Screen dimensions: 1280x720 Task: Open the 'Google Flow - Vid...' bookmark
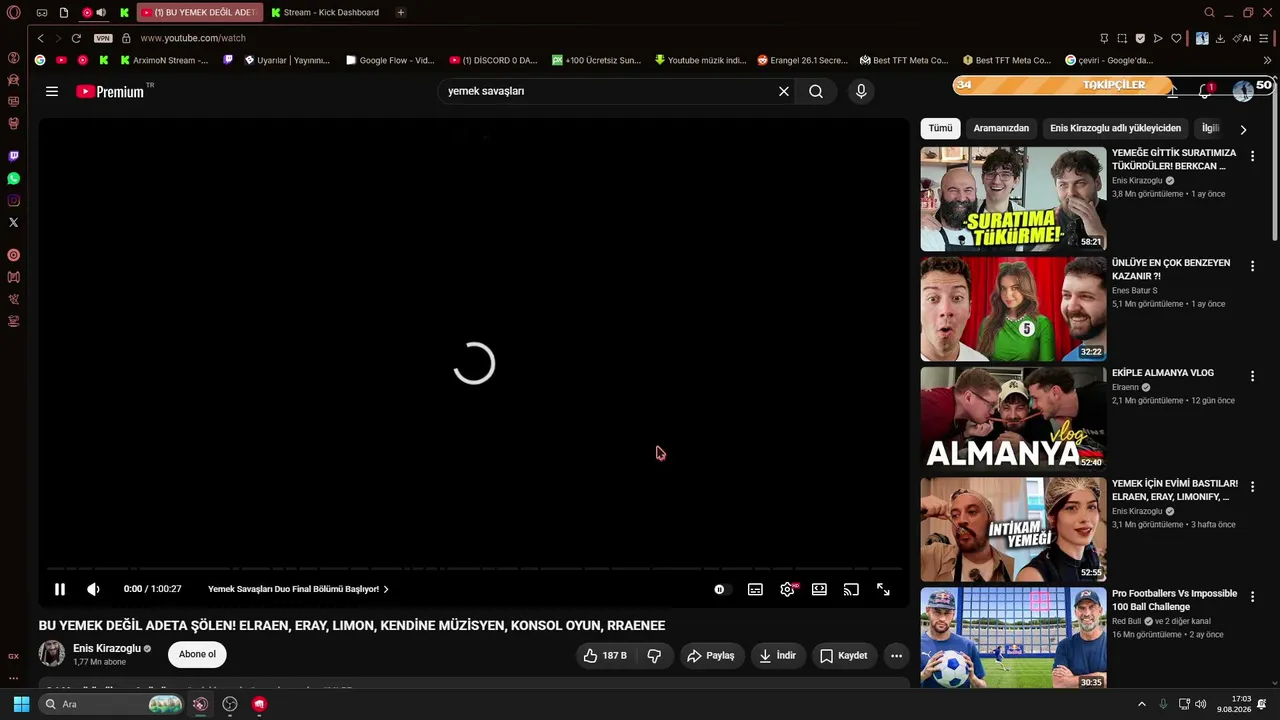click(x=390, y=60)
